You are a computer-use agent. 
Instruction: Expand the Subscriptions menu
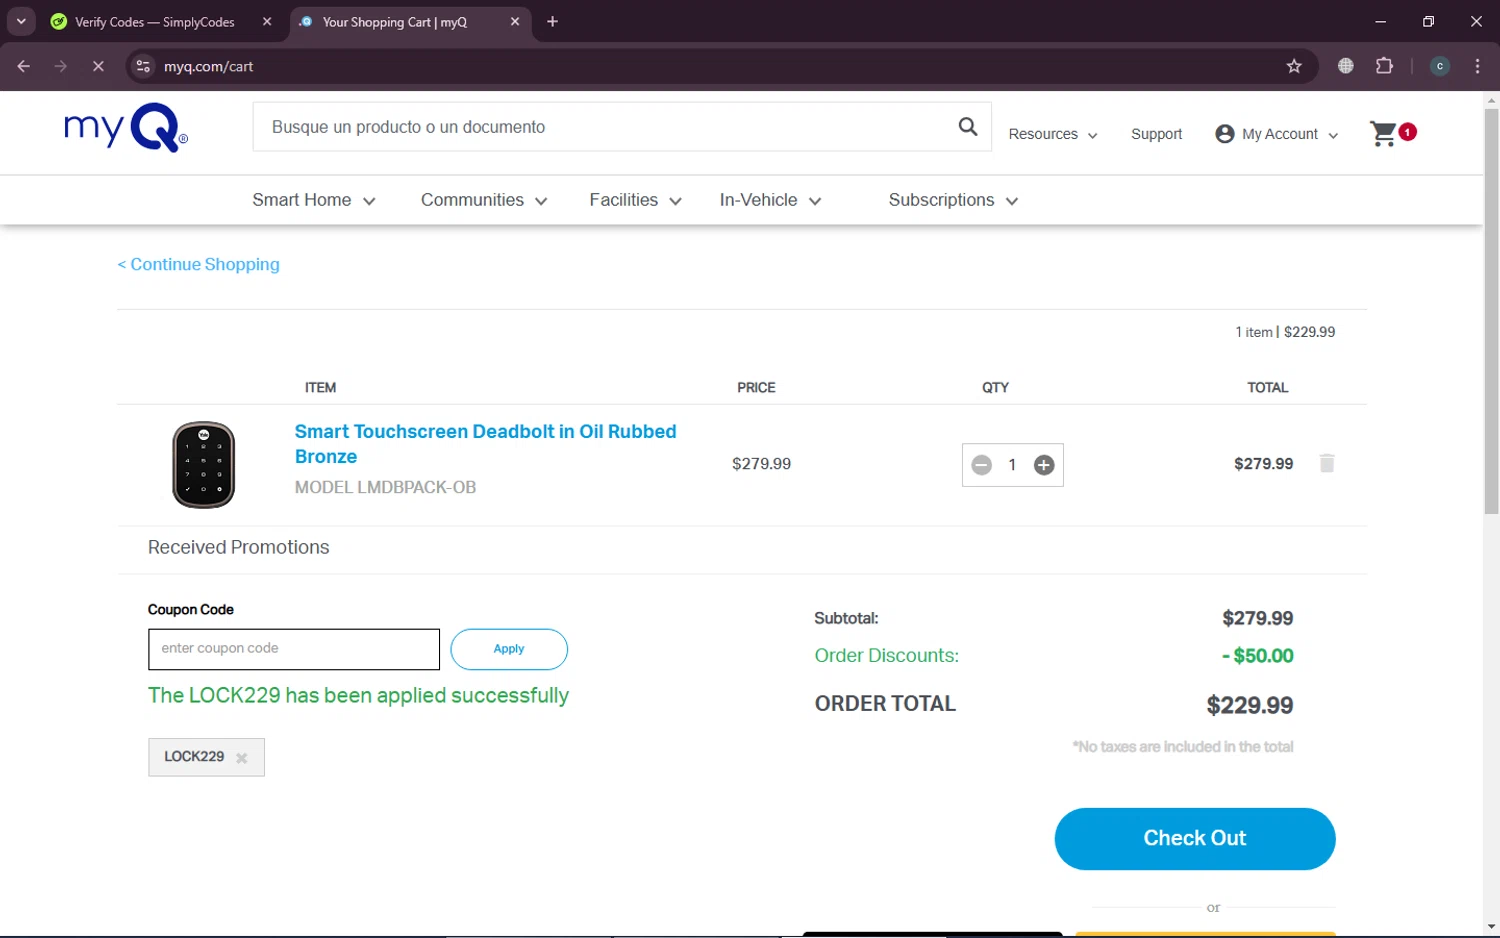point(953,200)
